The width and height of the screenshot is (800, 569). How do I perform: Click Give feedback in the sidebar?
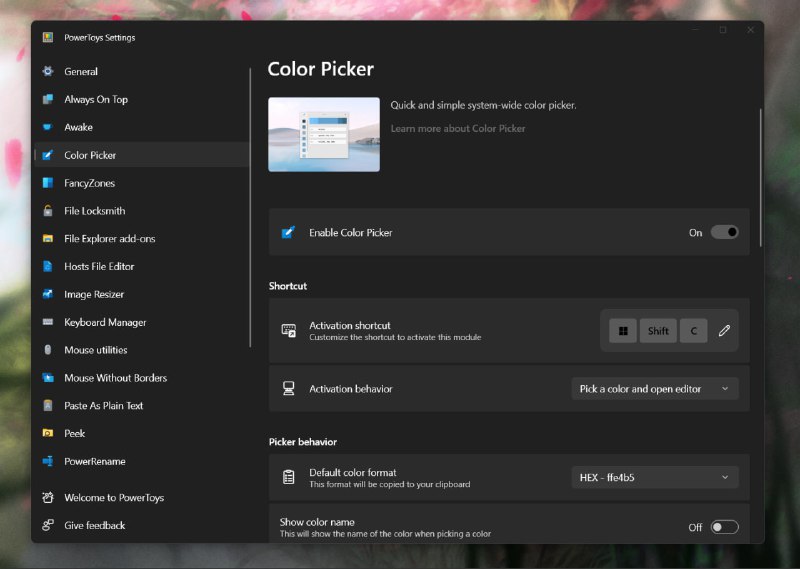click(x=94, y=525)
